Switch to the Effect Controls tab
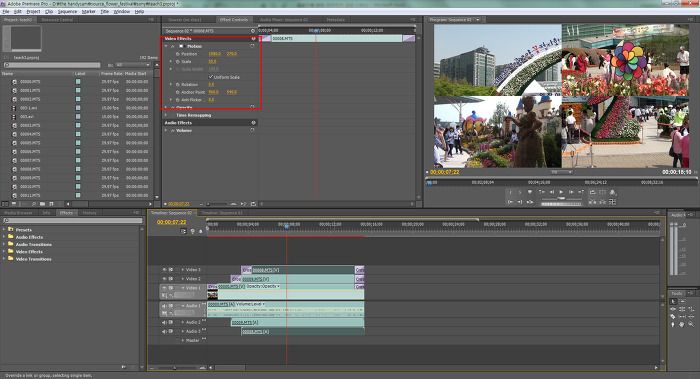 point(233,20)
